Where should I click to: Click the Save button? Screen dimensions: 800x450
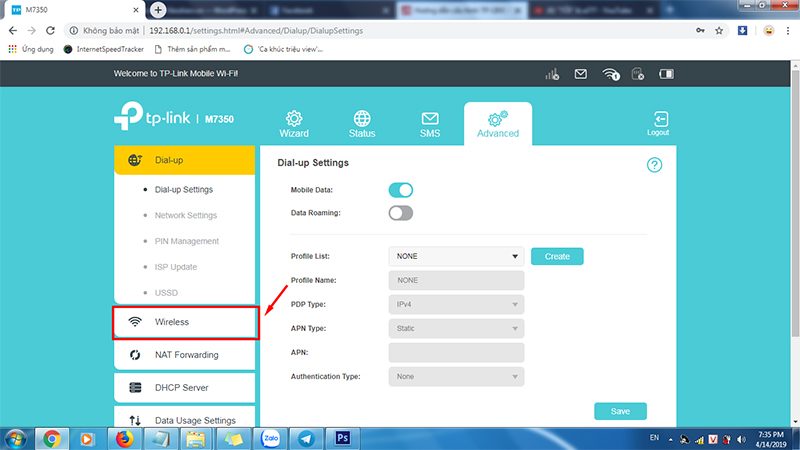[x=620, y=411]
